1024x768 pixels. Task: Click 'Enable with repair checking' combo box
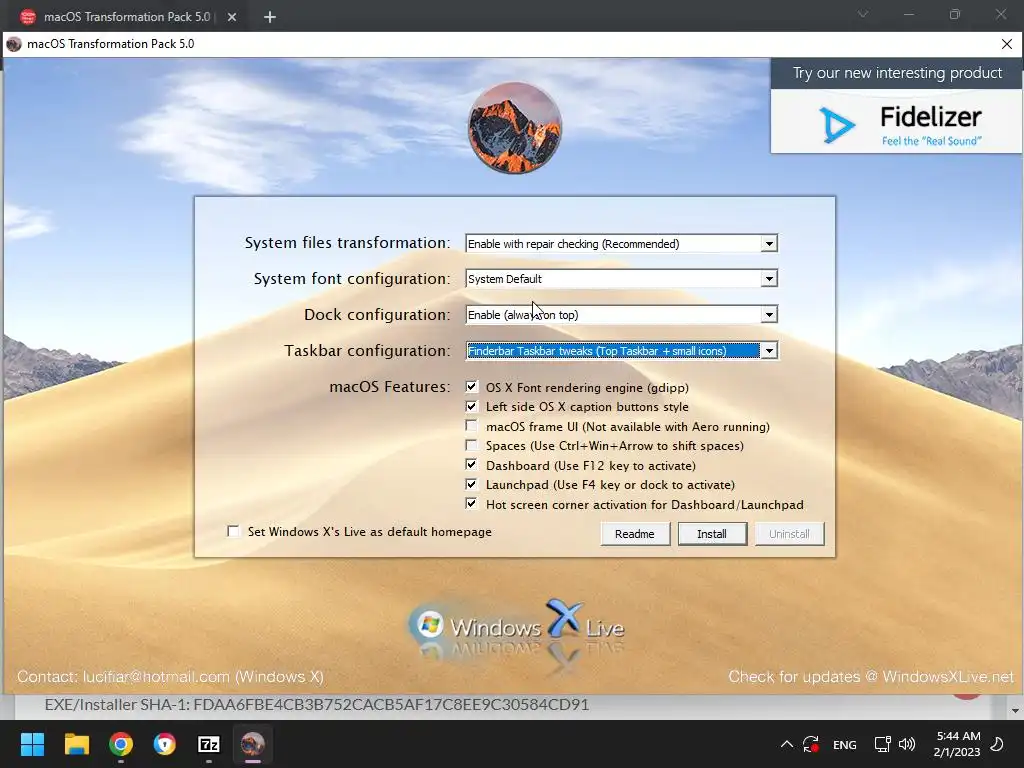(622, 244)
